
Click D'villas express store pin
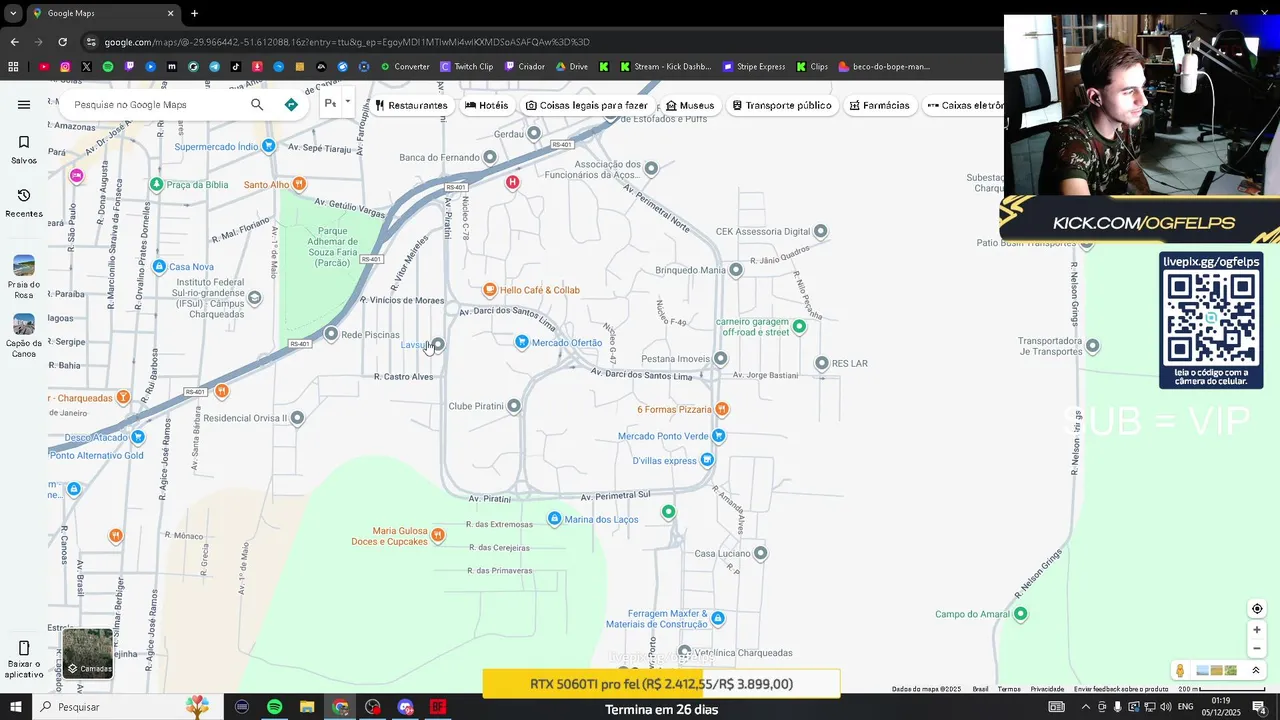[707, 460]
